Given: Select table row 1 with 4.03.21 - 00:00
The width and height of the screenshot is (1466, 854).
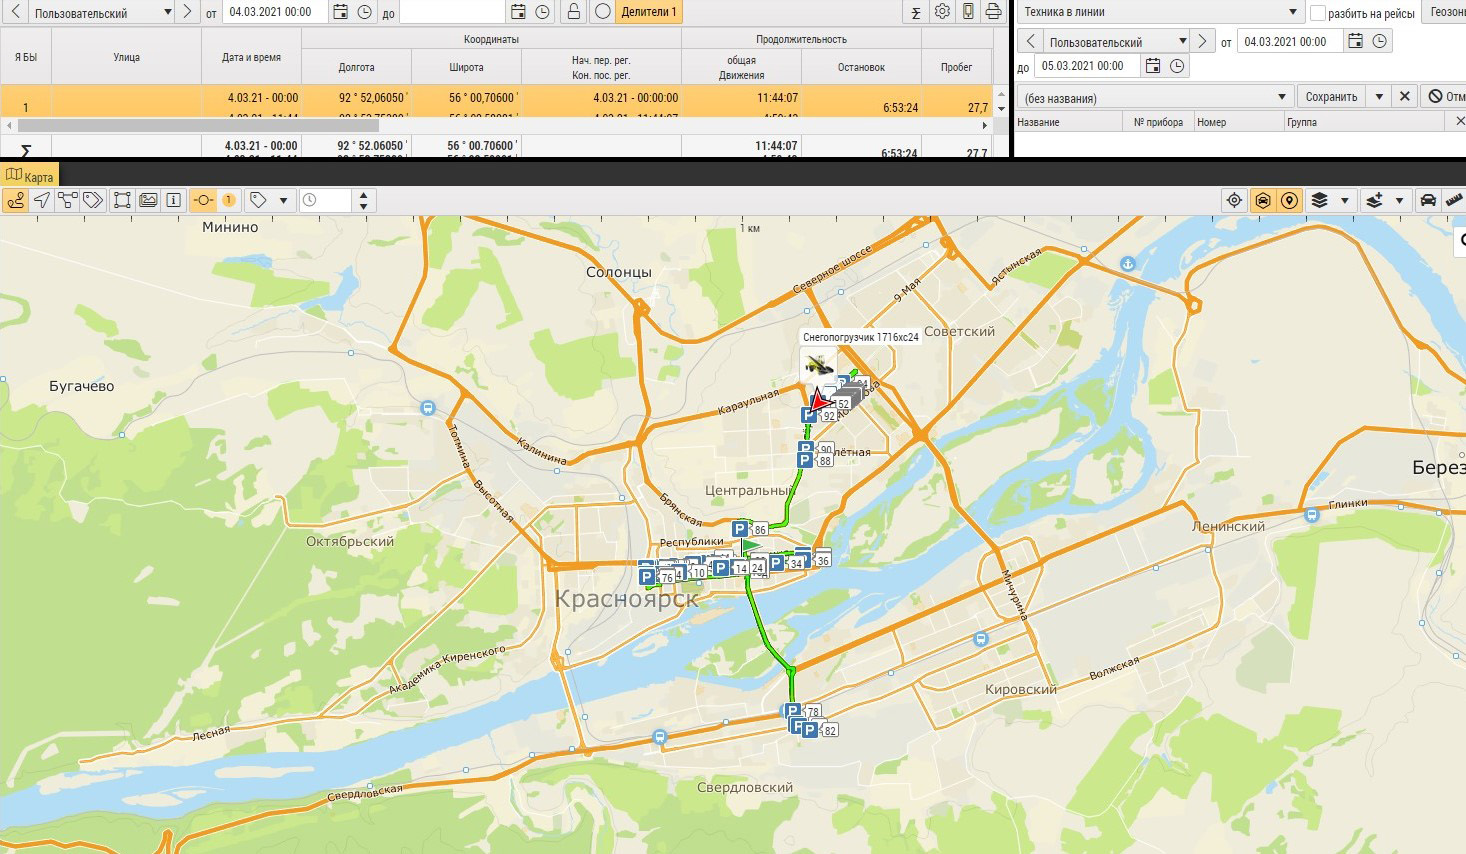Looking at the screenshot, I should coord(496,101).
